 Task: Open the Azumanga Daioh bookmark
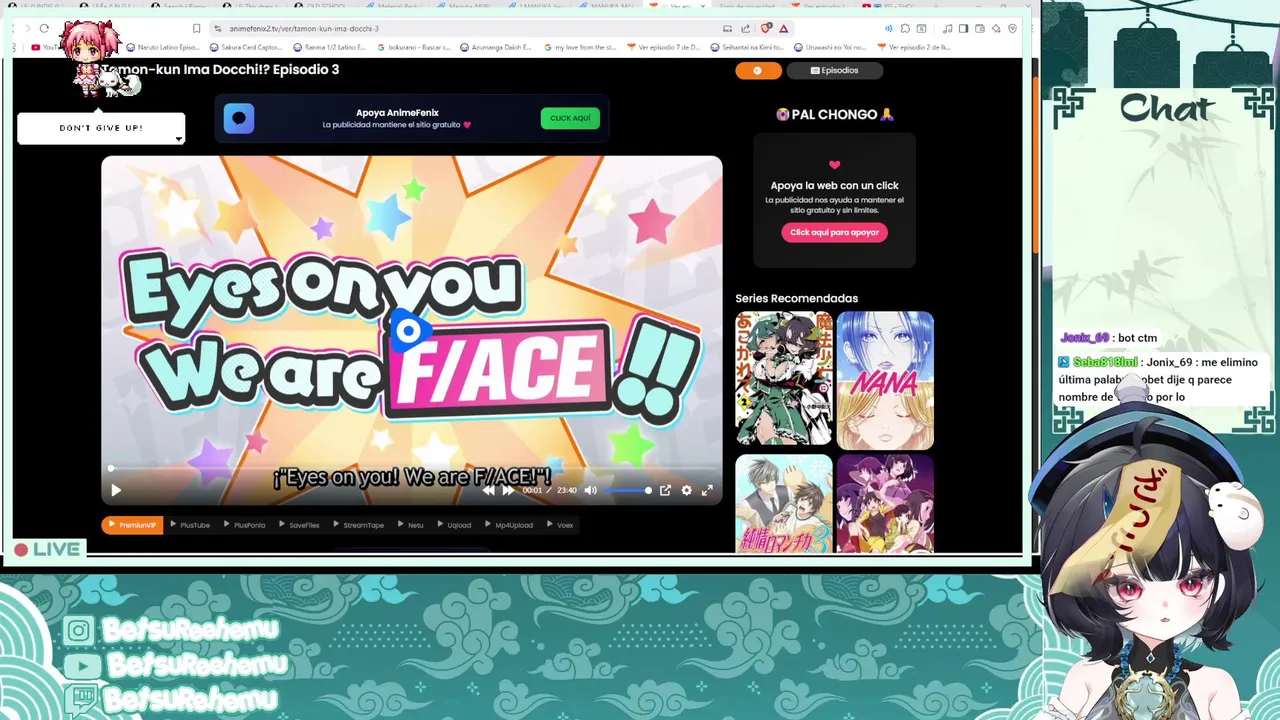497,47
